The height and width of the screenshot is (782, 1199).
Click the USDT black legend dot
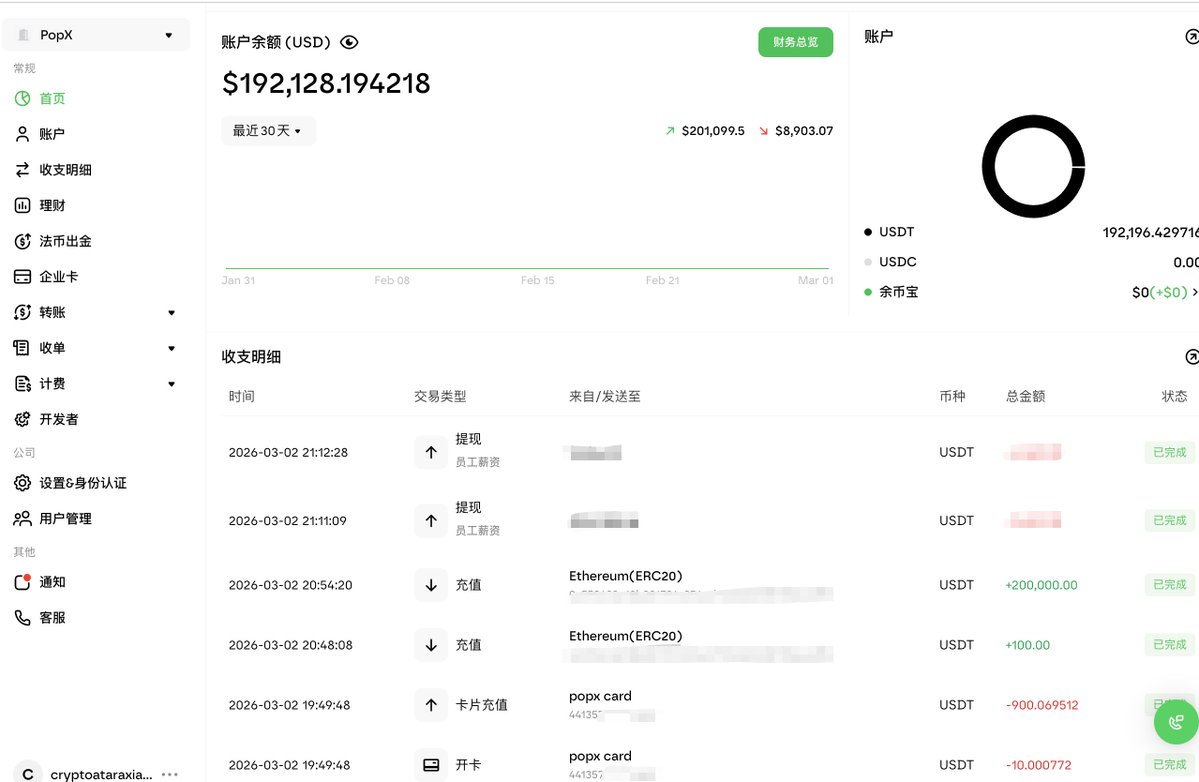click(868, 232)
